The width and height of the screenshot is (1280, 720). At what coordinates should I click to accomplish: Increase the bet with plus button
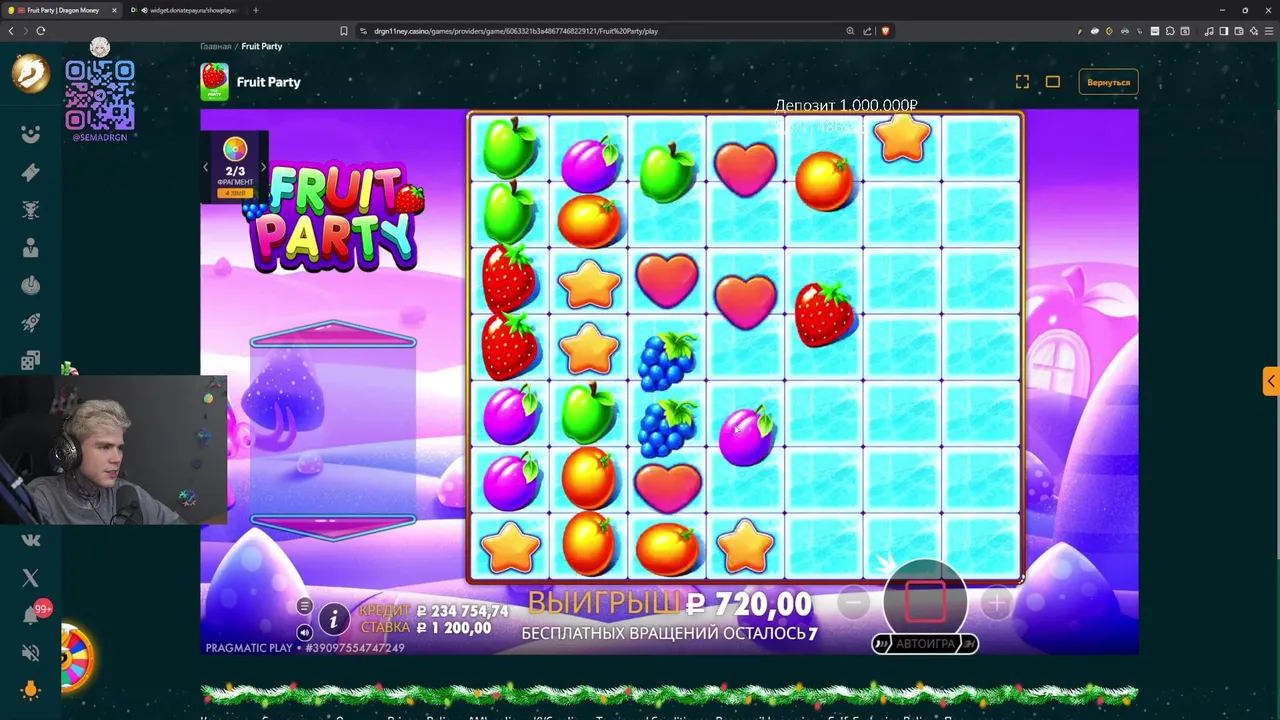[997, 603]
